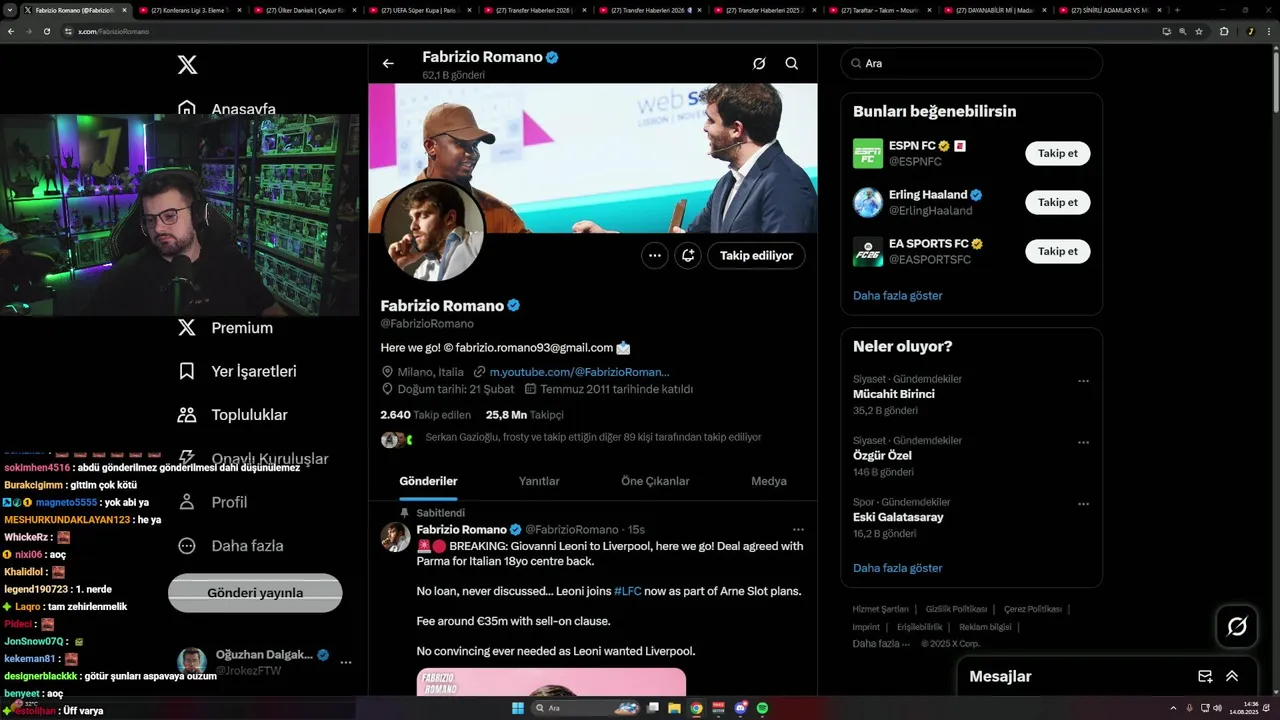
Task: Follow Erling Haaland with Takip et
Action: (1057, 202)
